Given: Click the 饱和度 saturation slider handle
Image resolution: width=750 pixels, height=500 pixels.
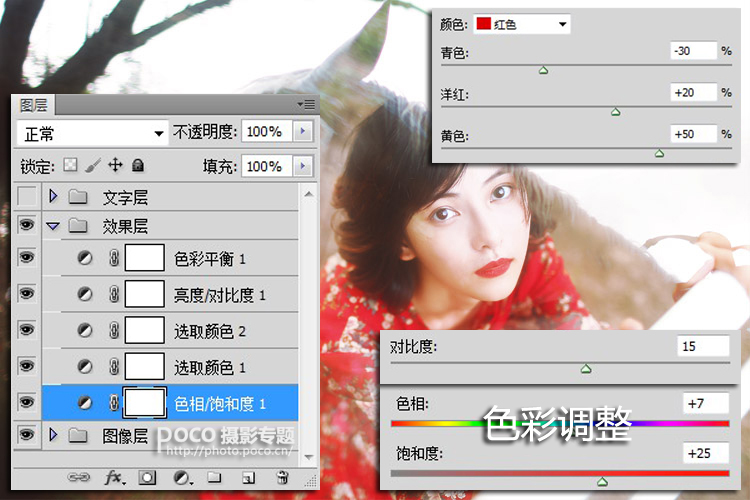Looking at the screenshot, I should 602,481.
